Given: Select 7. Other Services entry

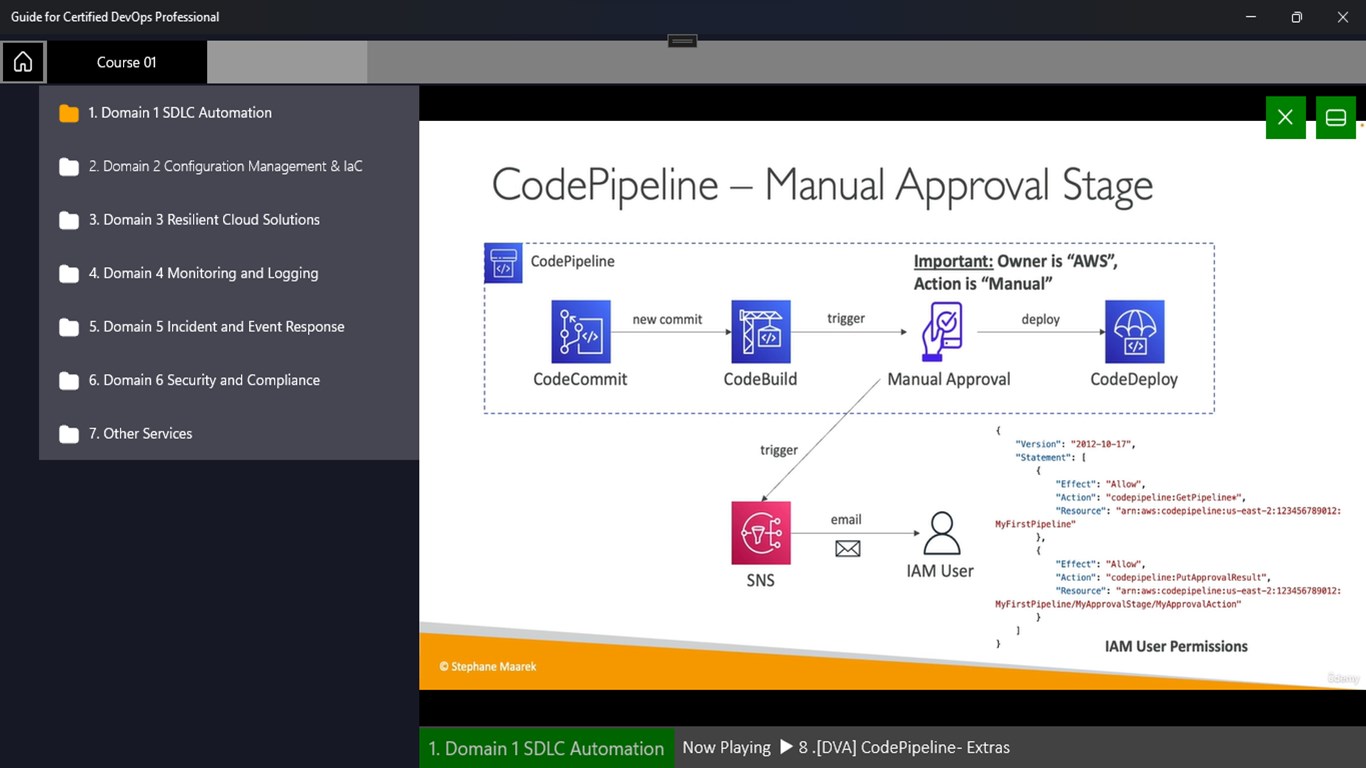Looking at the screenshot, I should coord(140,434).
